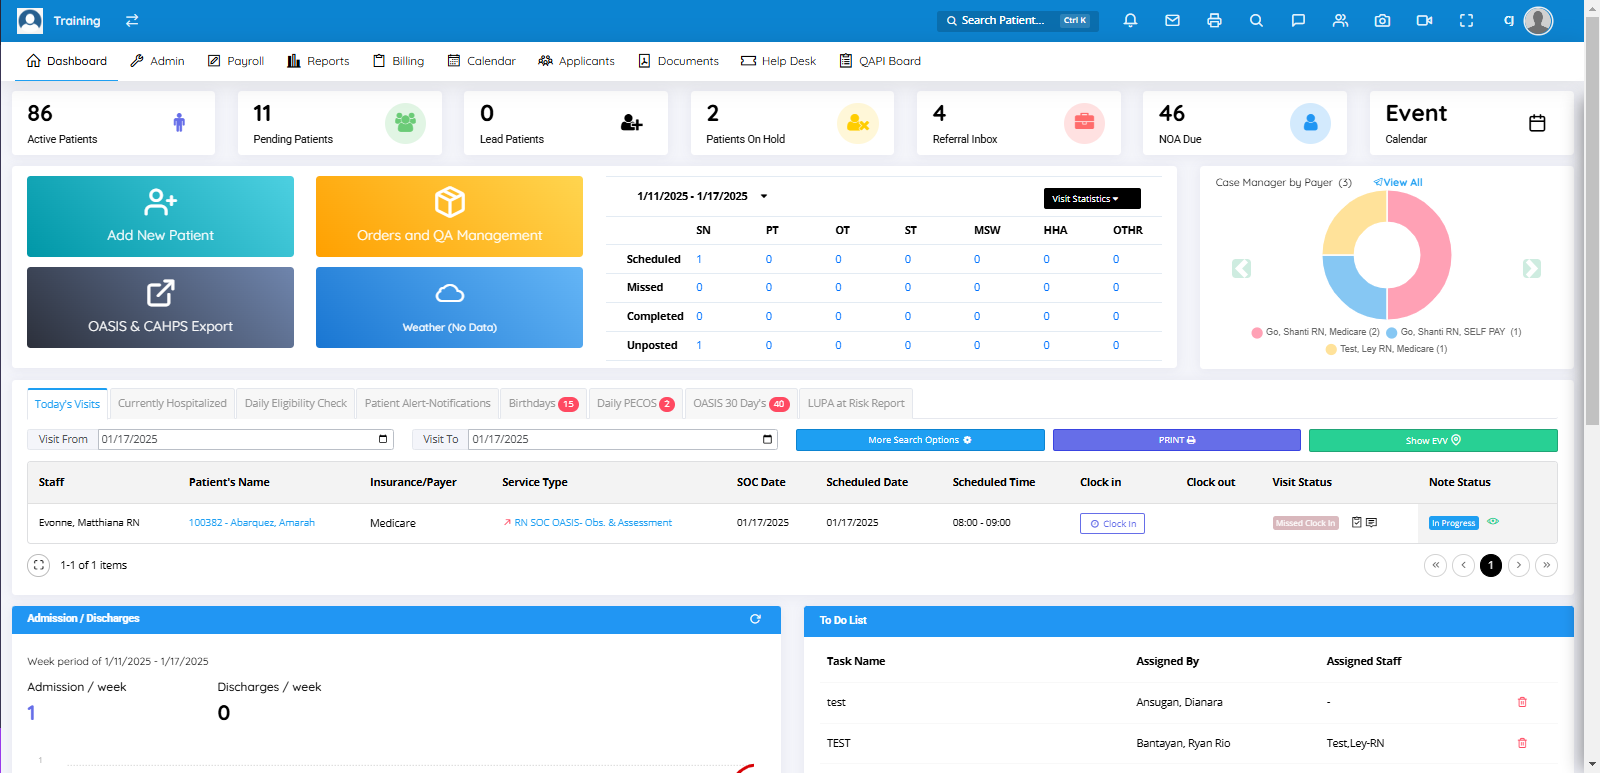
Task: Delete the 'test' to-do task
Action: [x=1522, y=702]
